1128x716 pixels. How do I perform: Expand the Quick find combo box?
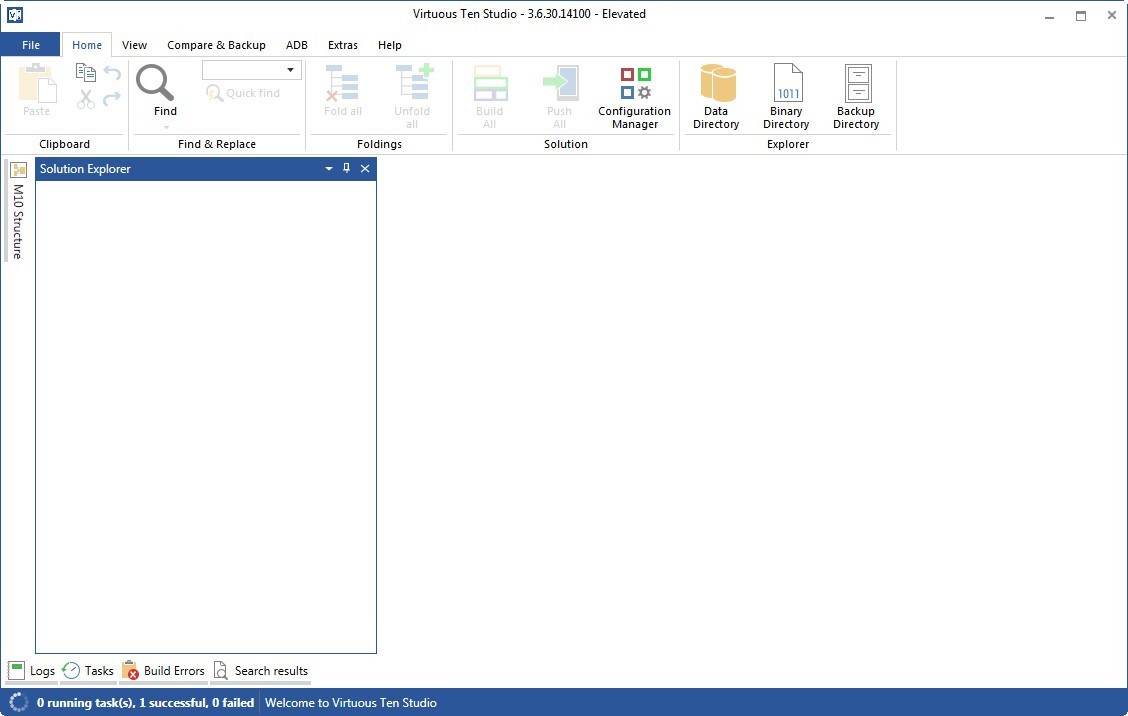291,70
